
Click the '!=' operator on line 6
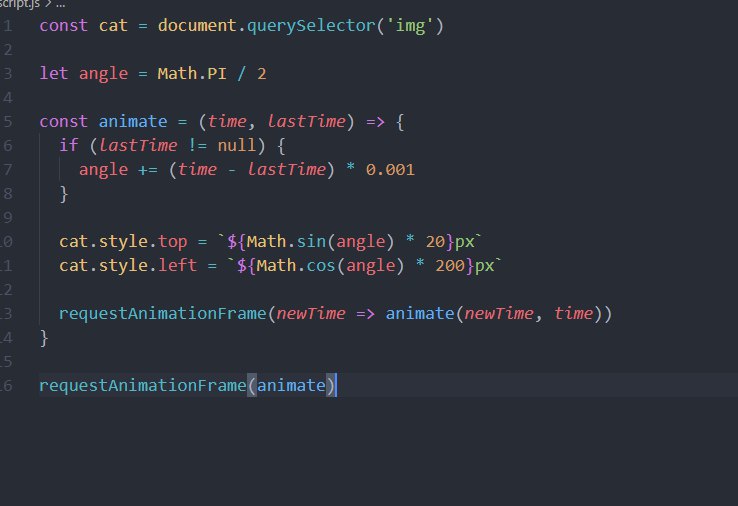point(197,145)
